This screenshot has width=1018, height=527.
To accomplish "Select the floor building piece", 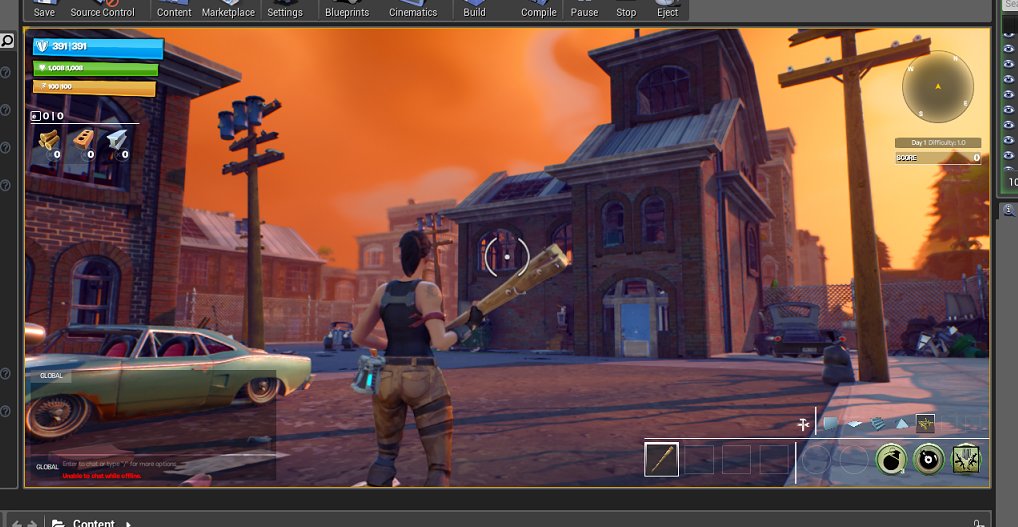I will (x=855, y=424).
